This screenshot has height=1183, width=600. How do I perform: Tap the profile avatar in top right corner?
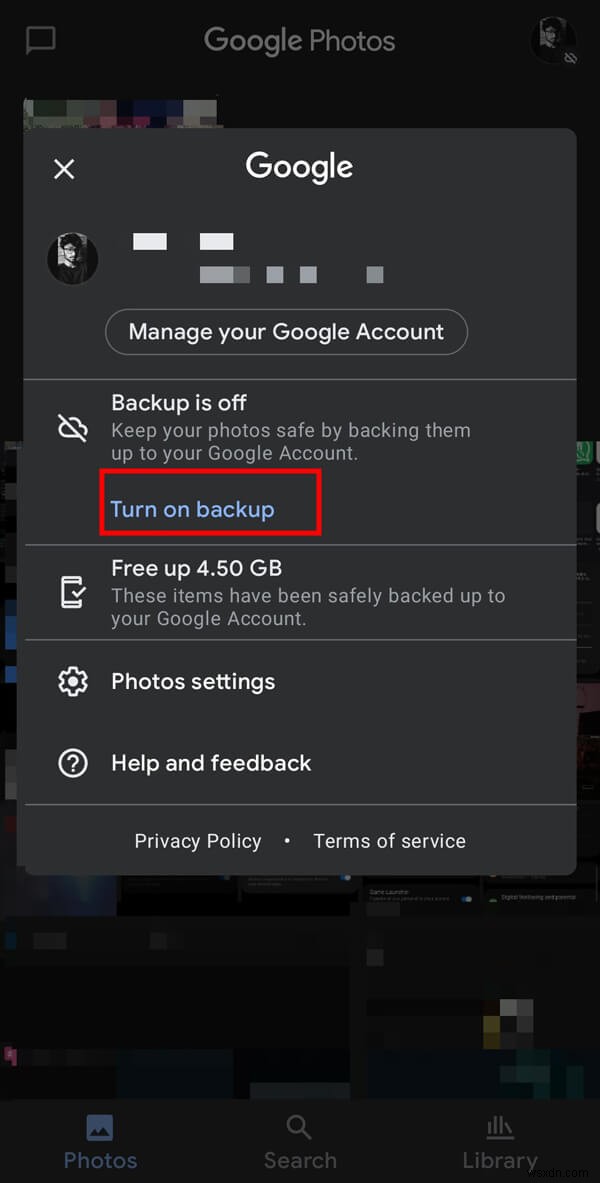(552, 41)
